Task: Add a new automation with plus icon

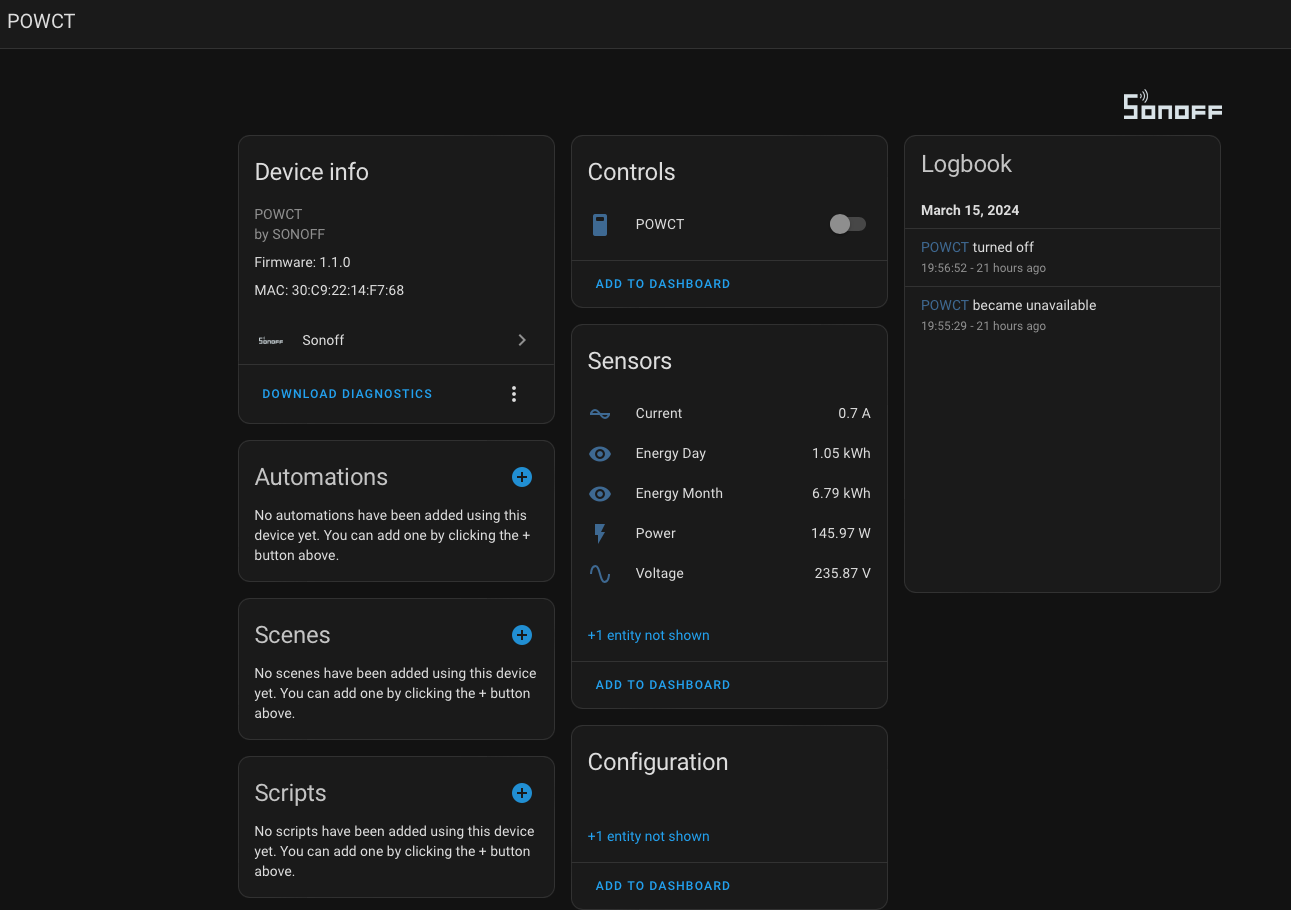Action: click(522, 477)
